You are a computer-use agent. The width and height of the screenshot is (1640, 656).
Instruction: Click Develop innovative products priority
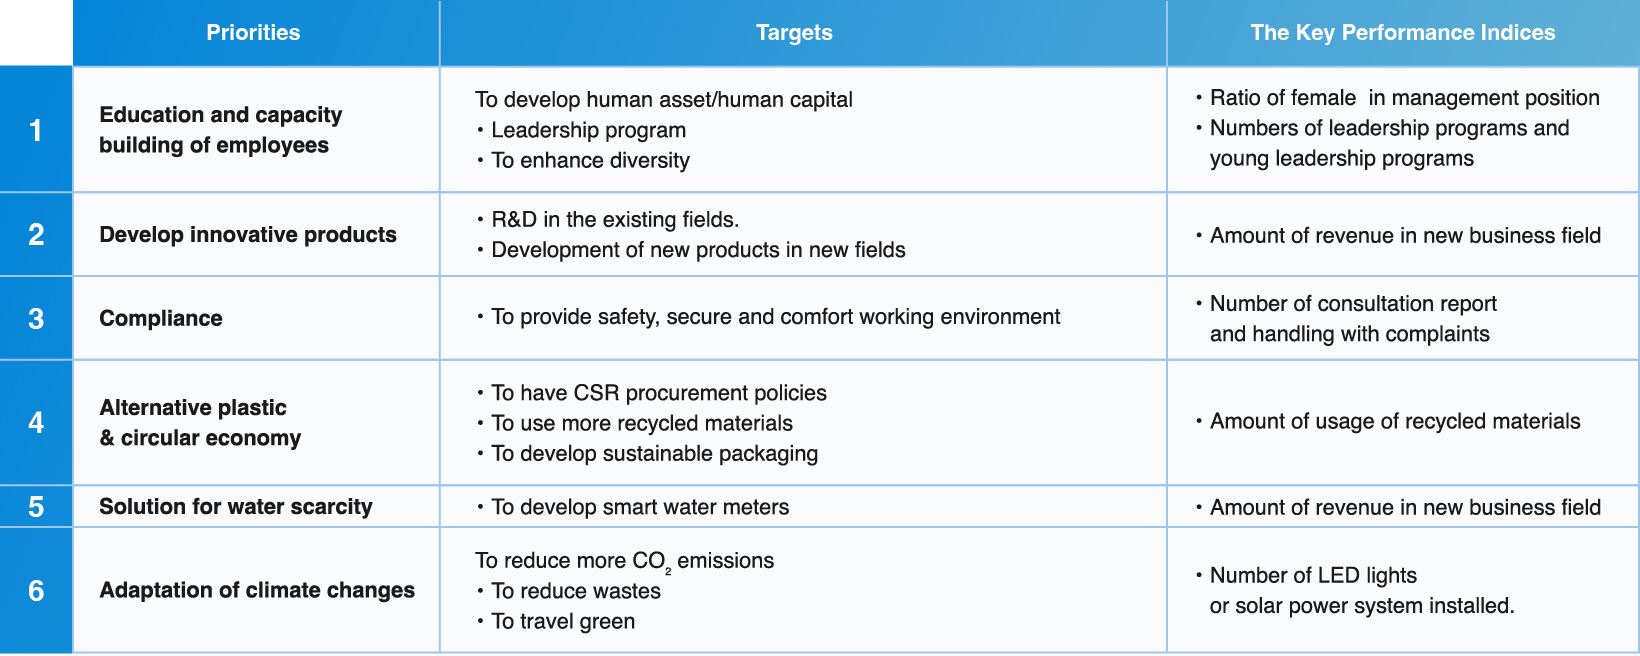[248, 235]
